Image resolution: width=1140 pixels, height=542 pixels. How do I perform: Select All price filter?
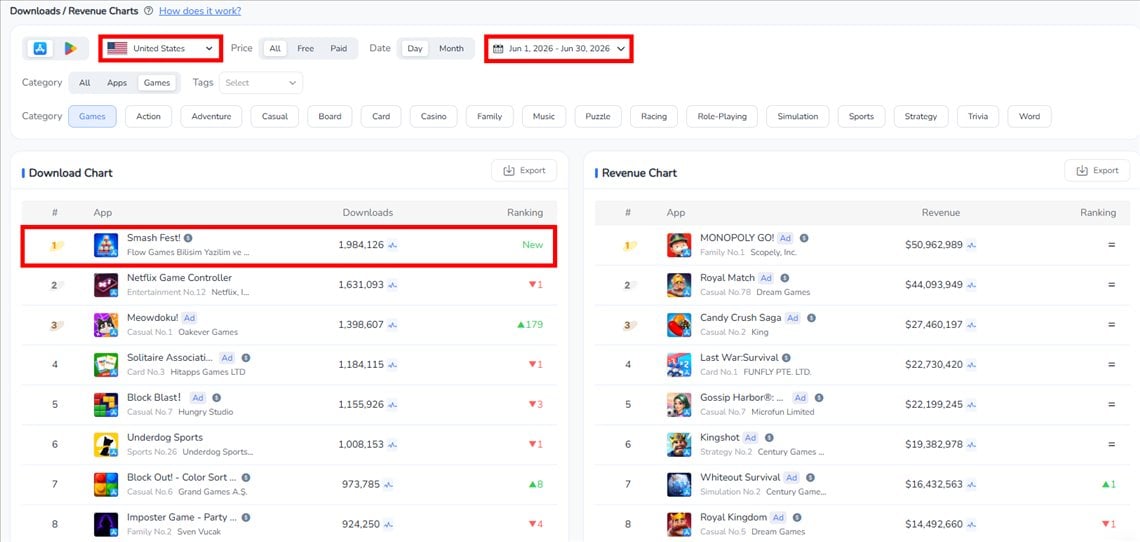tap(275, 49)
